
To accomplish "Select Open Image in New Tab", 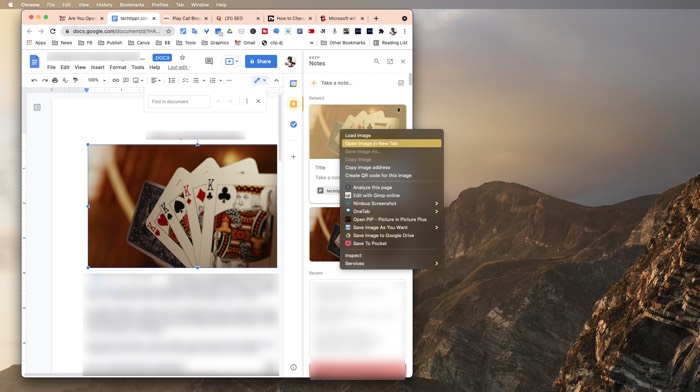I will 392,143.
